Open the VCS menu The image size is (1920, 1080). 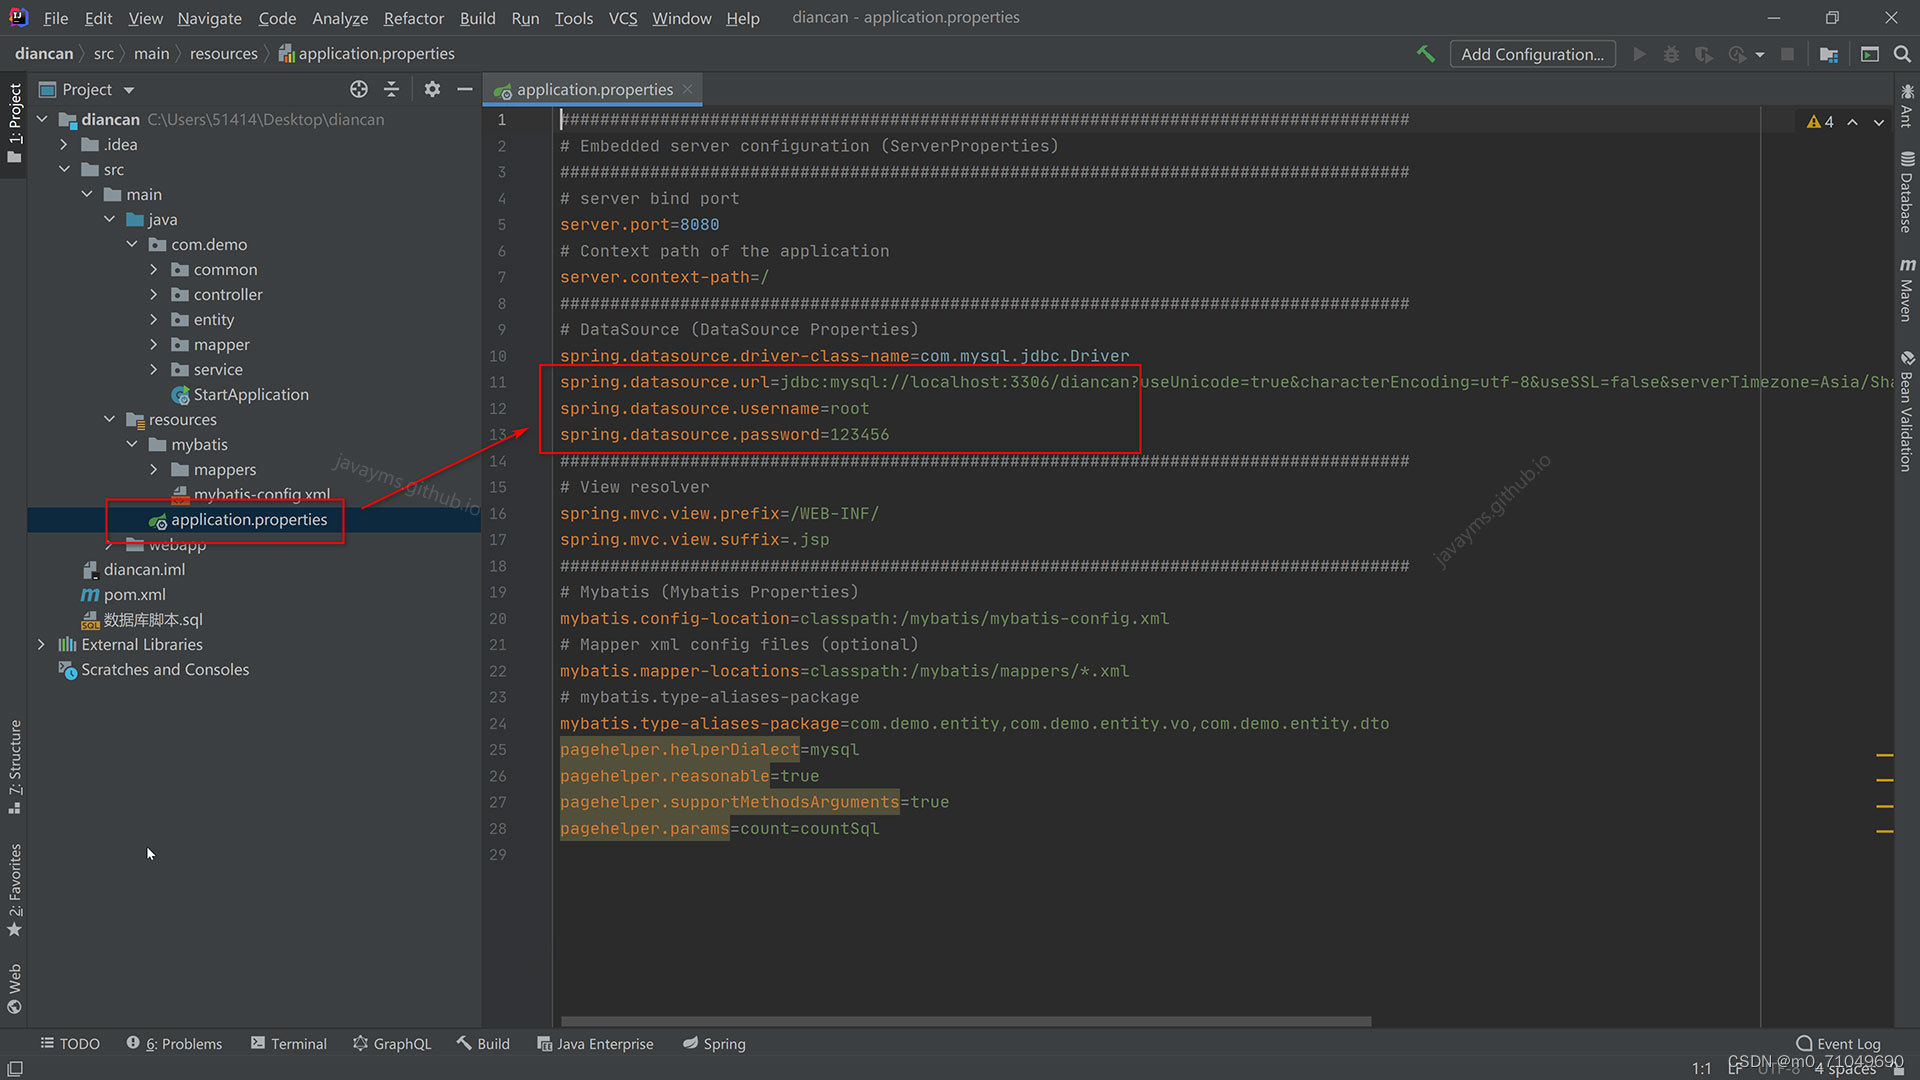tap(622, 18)
